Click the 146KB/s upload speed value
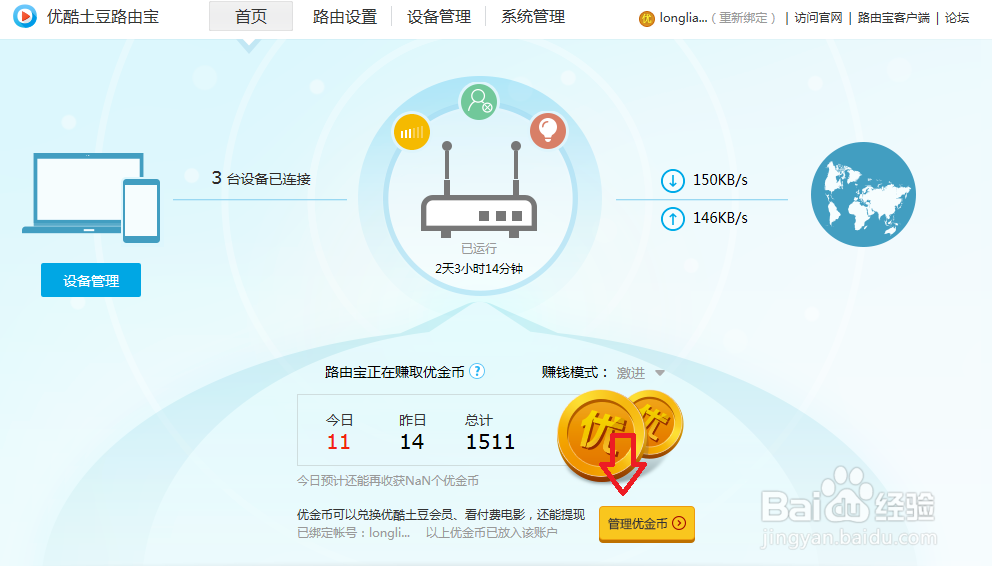Viewport: 992px width, 572px height. point(720,218)
